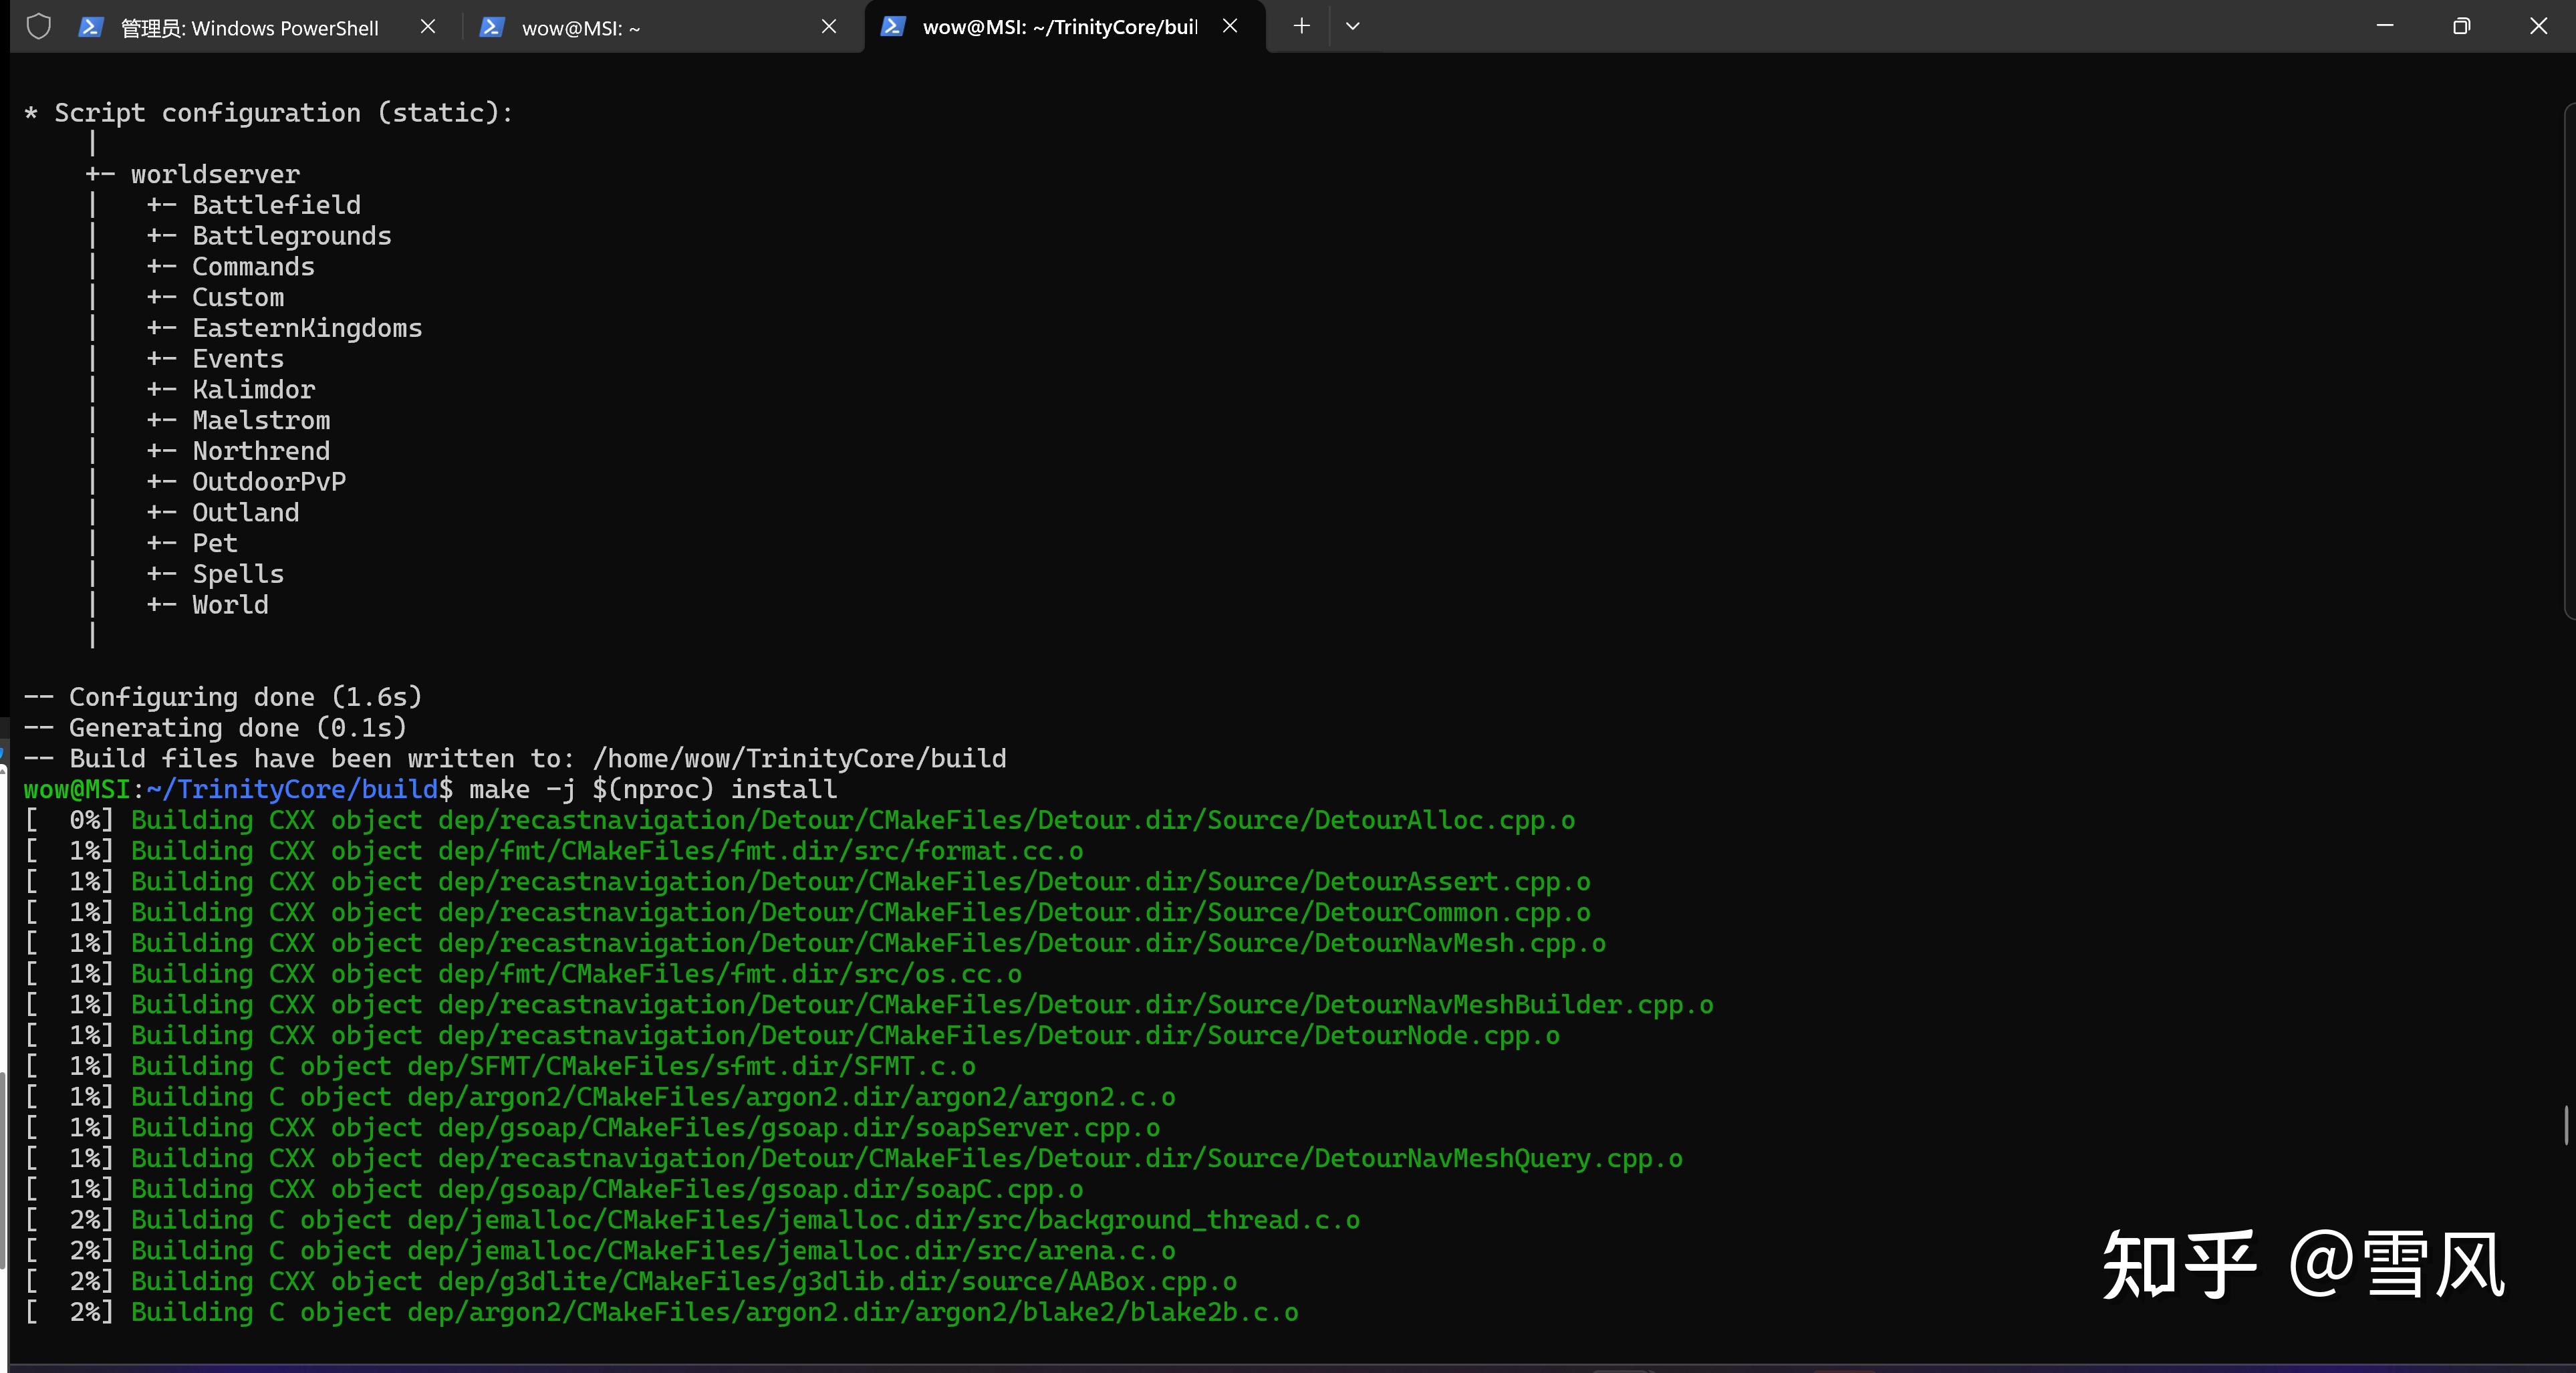The image size is (2576, 1373).
Task: Click the PowerShell icon on the wow@MSI: ~ tab
Action: coord(491,27)
